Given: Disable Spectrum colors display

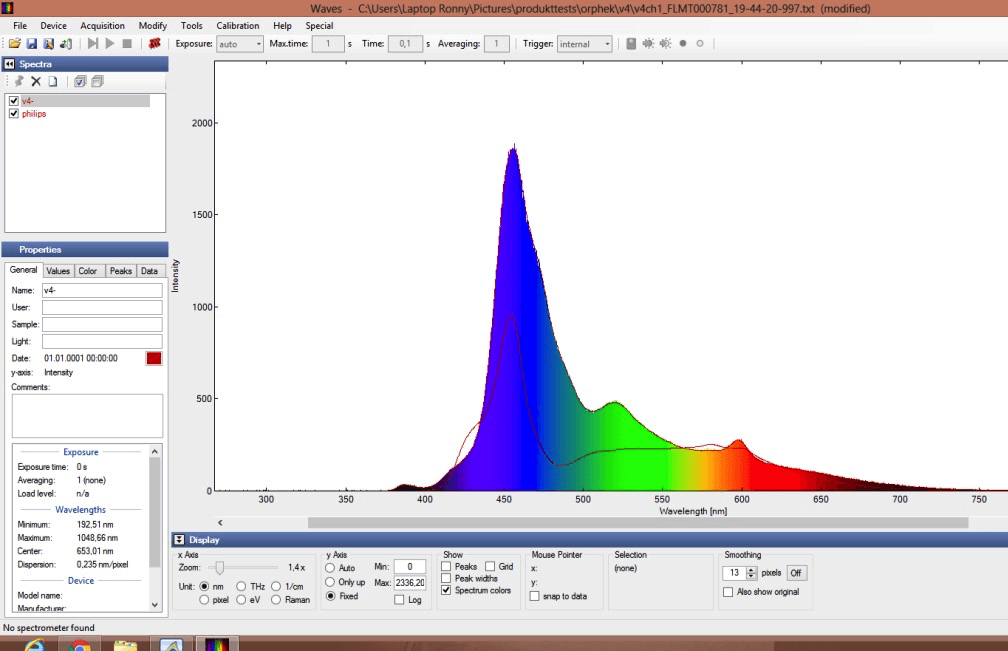Looking at the screenshot, I should [x=446, y=589].
